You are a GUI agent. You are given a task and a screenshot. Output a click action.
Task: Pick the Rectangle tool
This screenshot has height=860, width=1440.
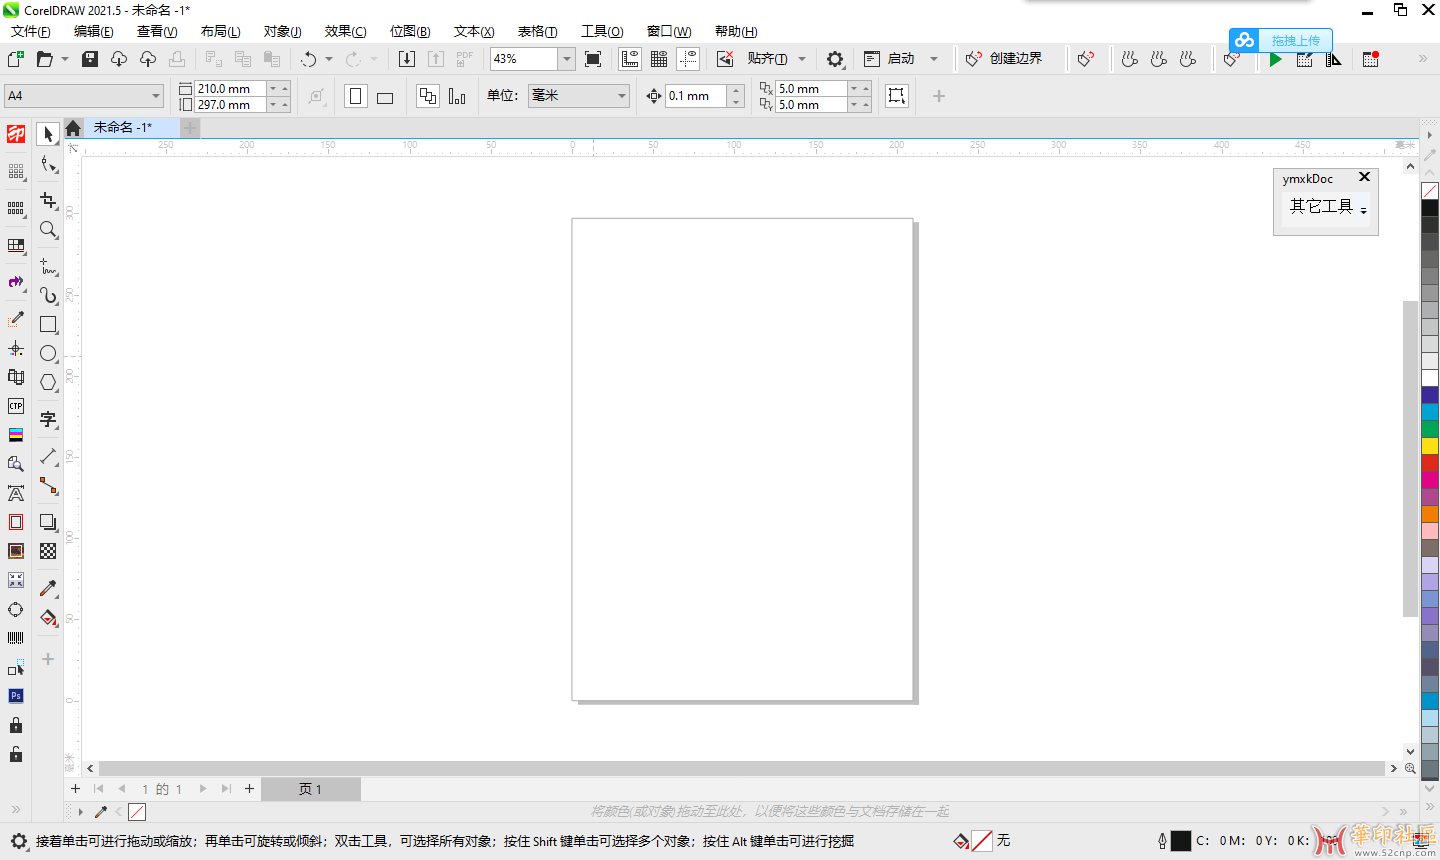48,324
